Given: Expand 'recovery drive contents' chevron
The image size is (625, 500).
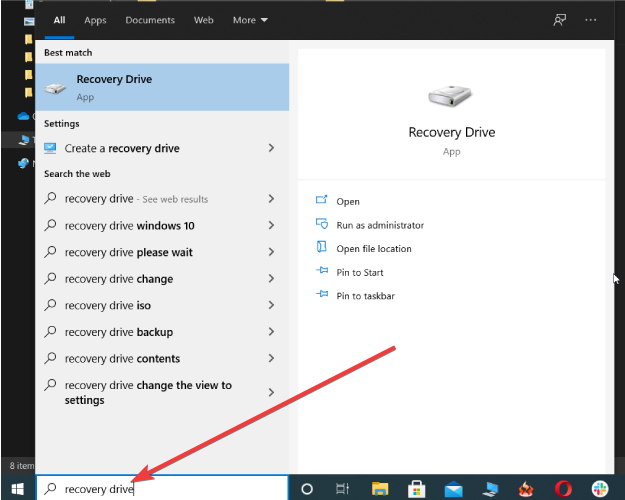Looking at the screenshot, I should (x=271, y=358).
